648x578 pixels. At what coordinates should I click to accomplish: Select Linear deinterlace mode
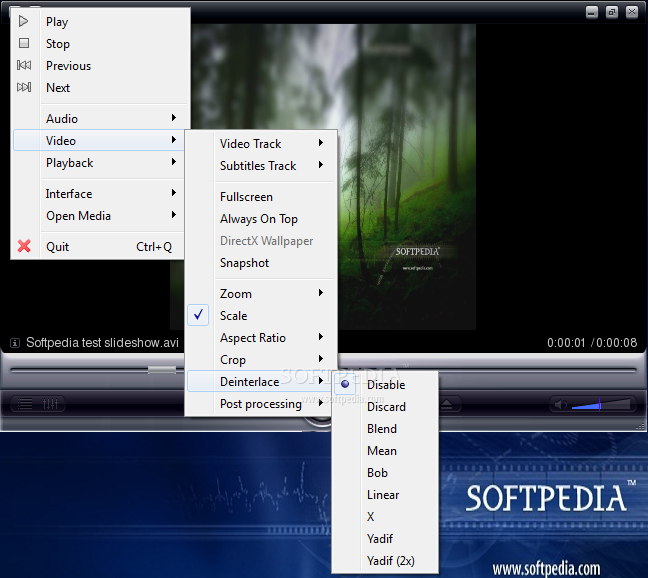point(385,495)
